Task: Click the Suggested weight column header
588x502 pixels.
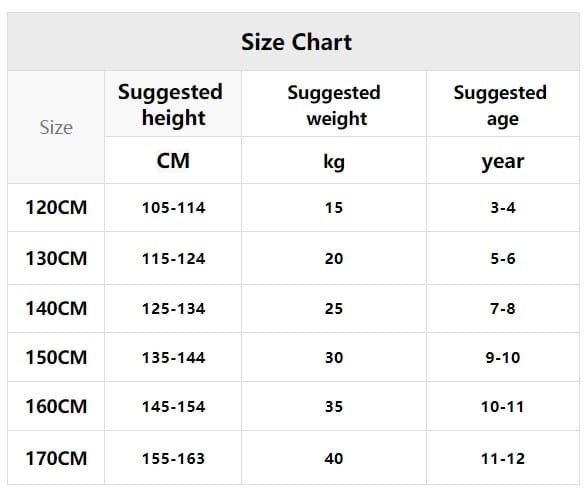Action: tap(334, 104)
